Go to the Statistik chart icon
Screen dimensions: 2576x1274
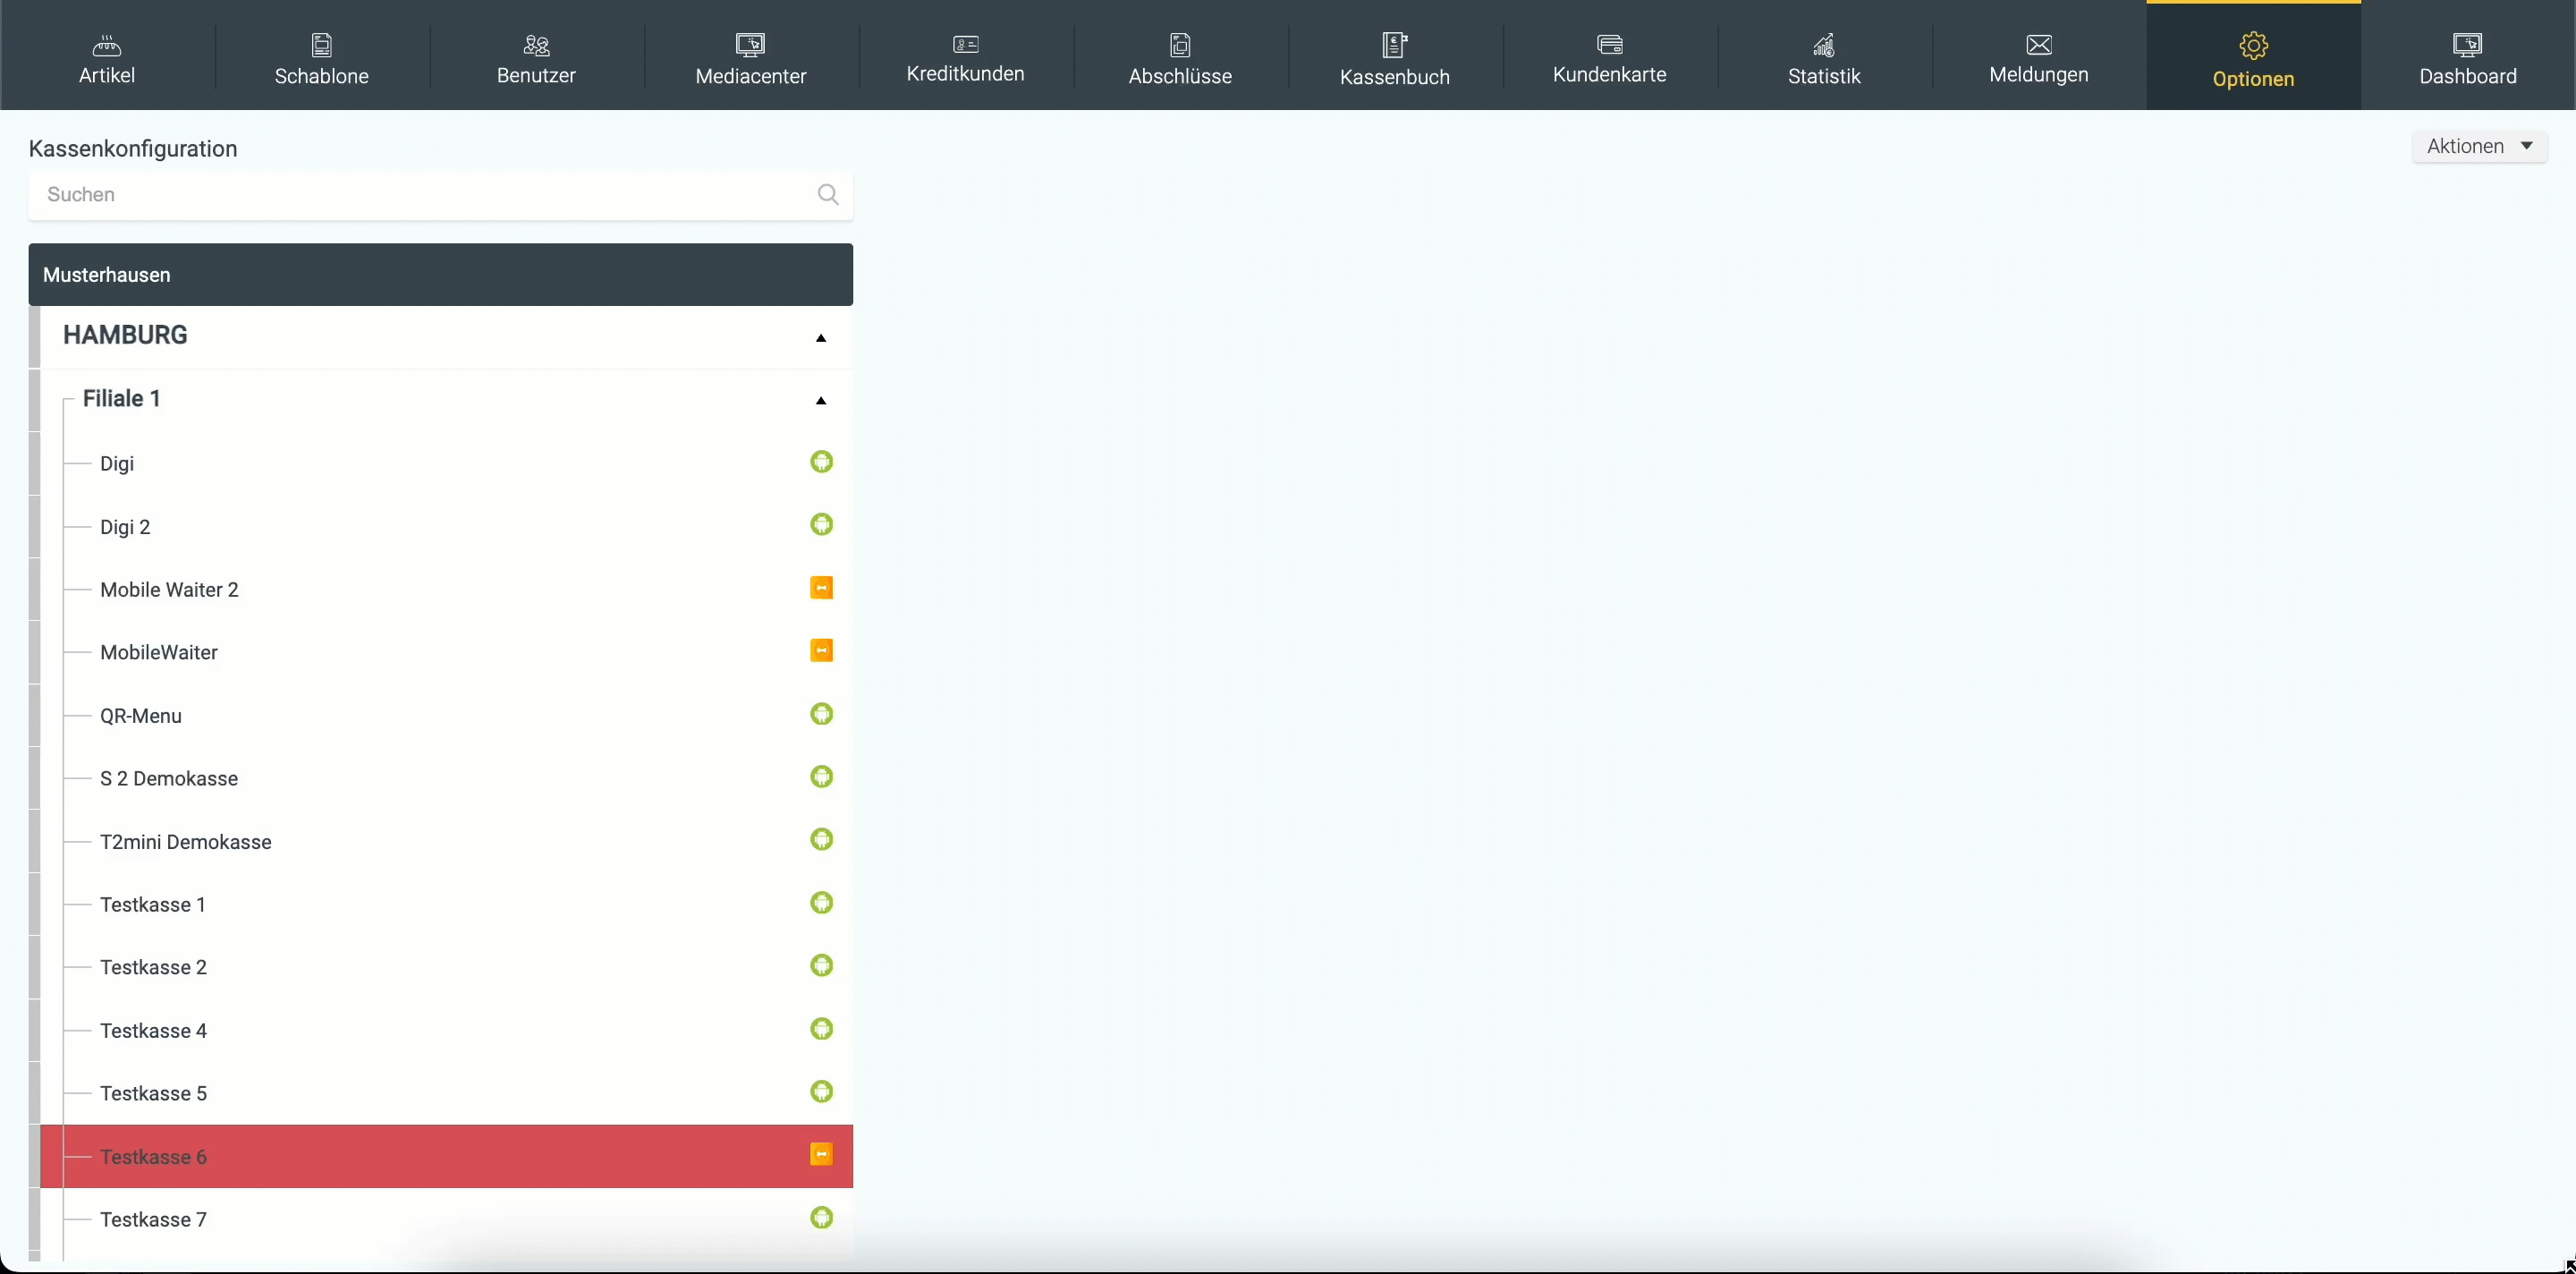click(1823, 45)
